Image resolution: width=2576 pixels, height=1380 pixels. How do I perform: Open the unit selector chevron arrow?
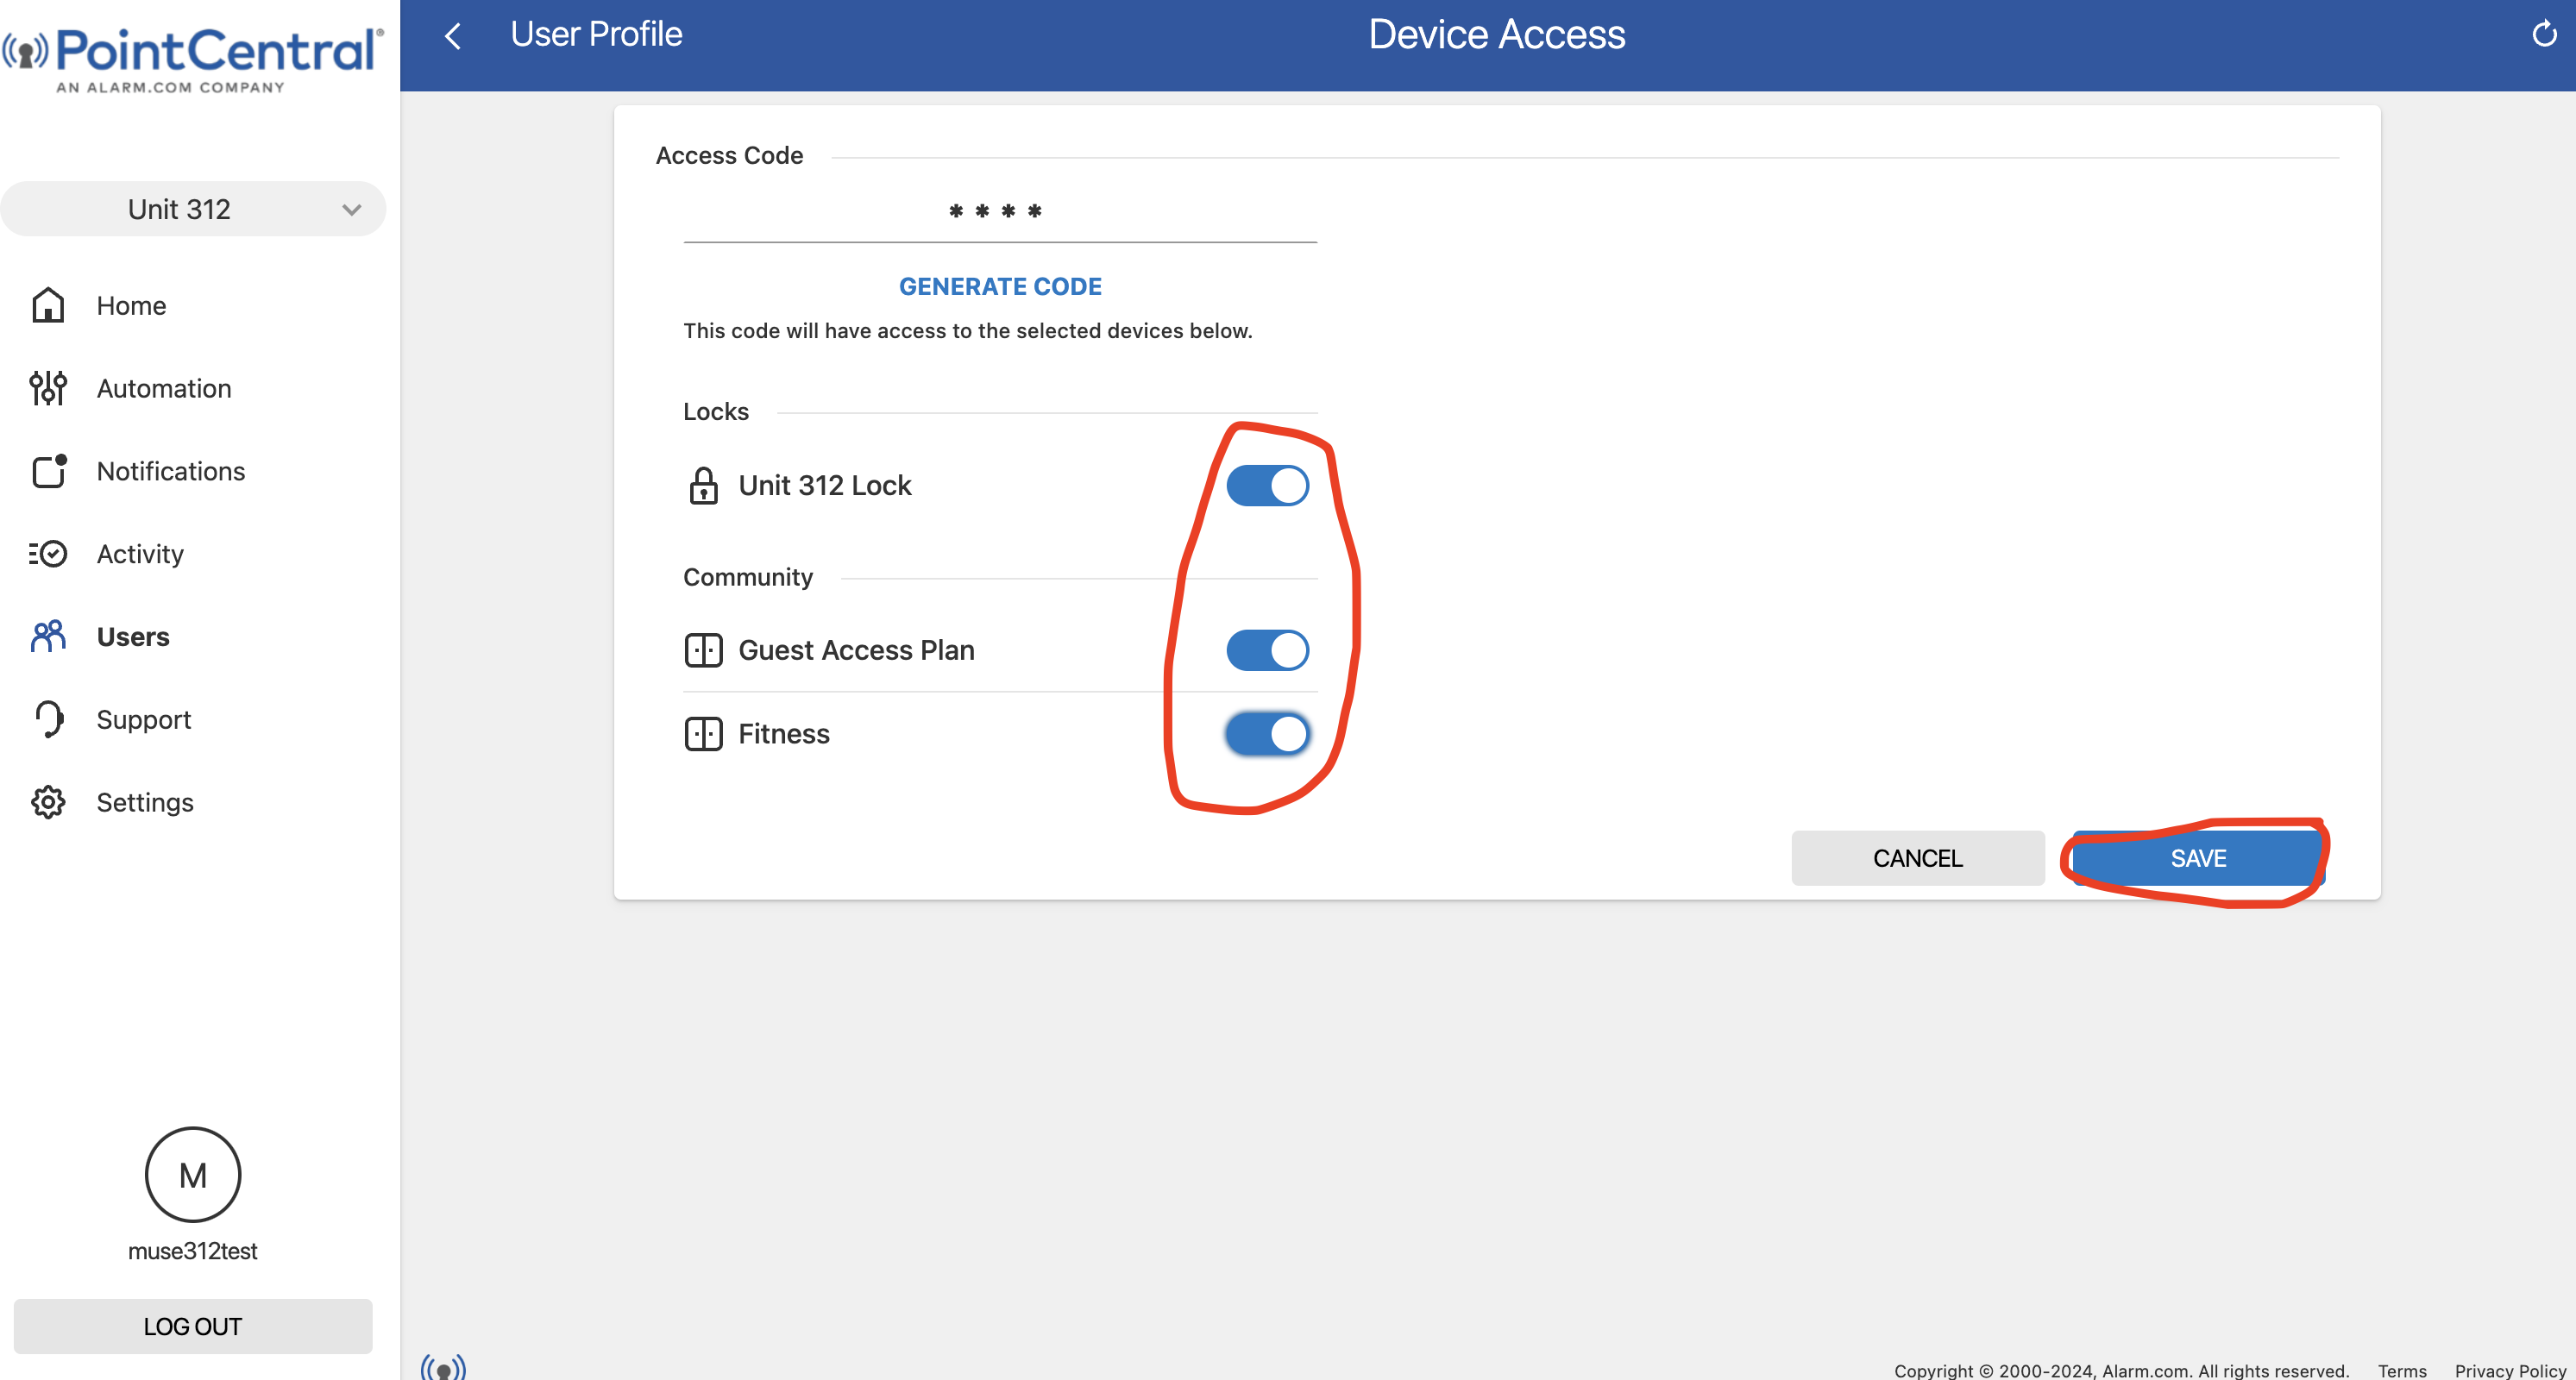351,210
